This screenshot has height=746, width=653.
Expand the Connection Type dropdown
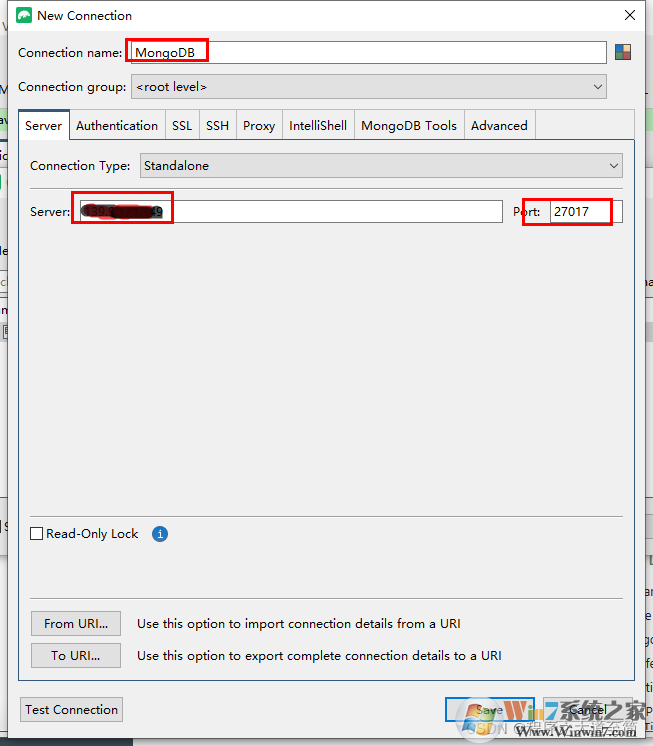pyautogui.click(x=381, y=166)
